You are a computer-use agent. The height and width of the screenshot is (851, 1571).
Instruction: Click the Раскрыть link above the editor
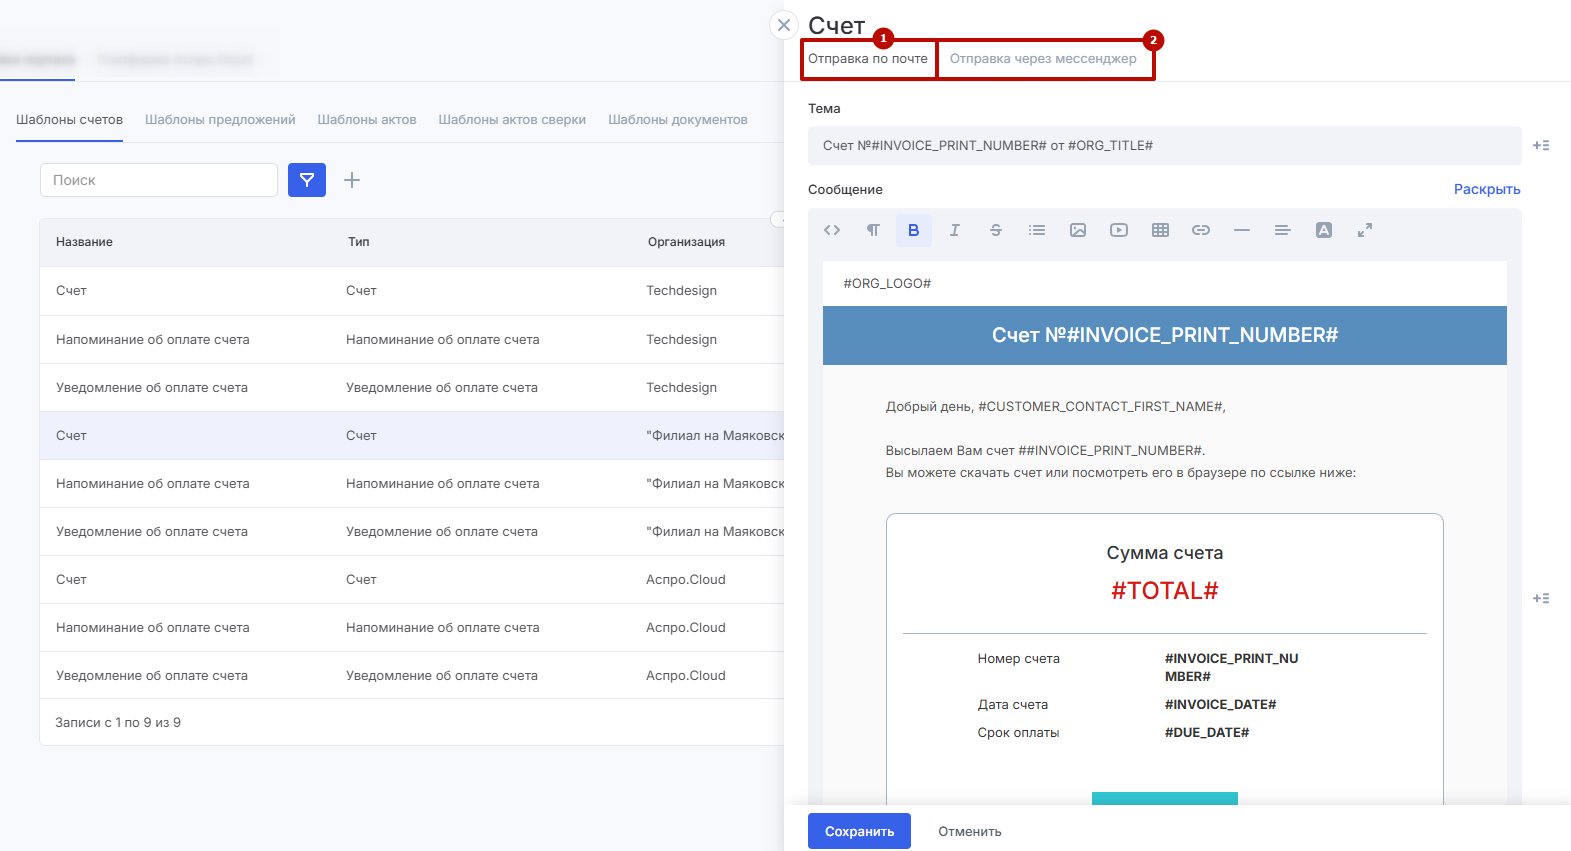1486,189
